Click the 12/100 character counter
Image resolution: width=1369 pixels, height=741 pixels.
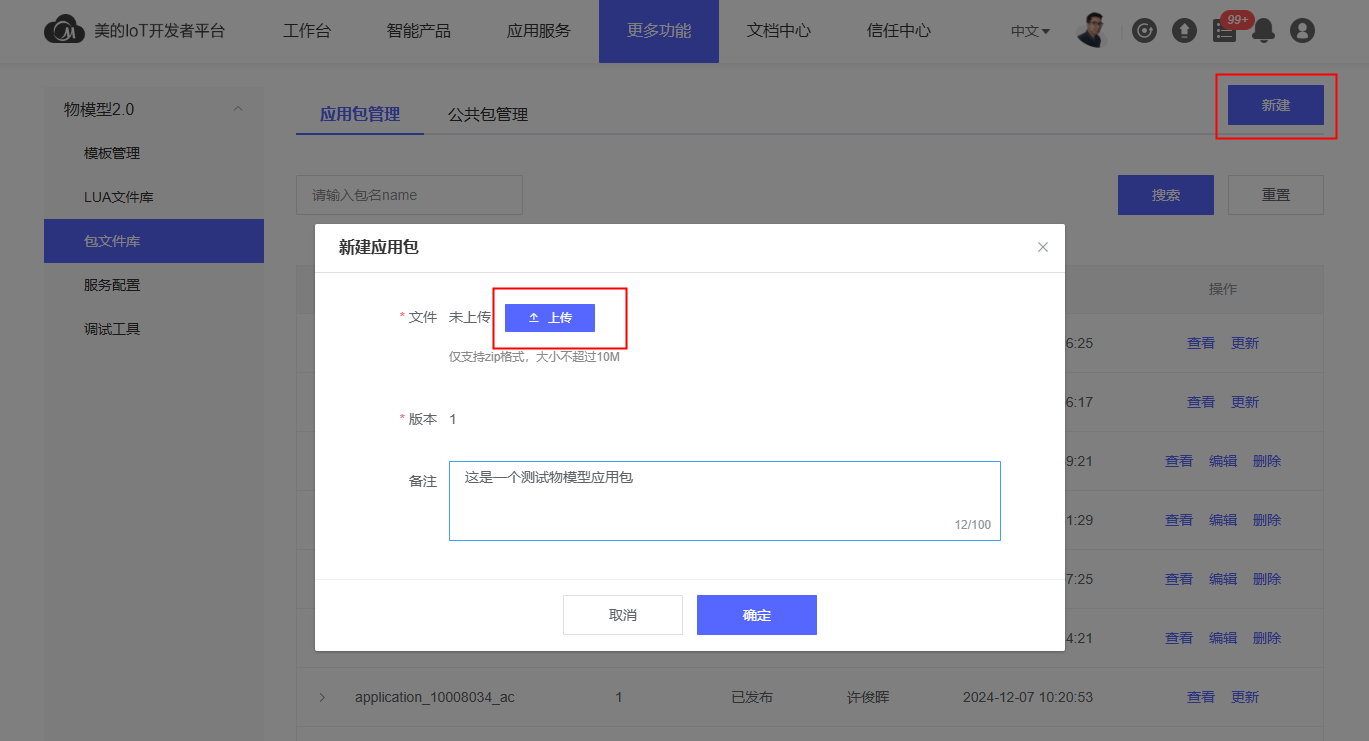click(972, 525)
